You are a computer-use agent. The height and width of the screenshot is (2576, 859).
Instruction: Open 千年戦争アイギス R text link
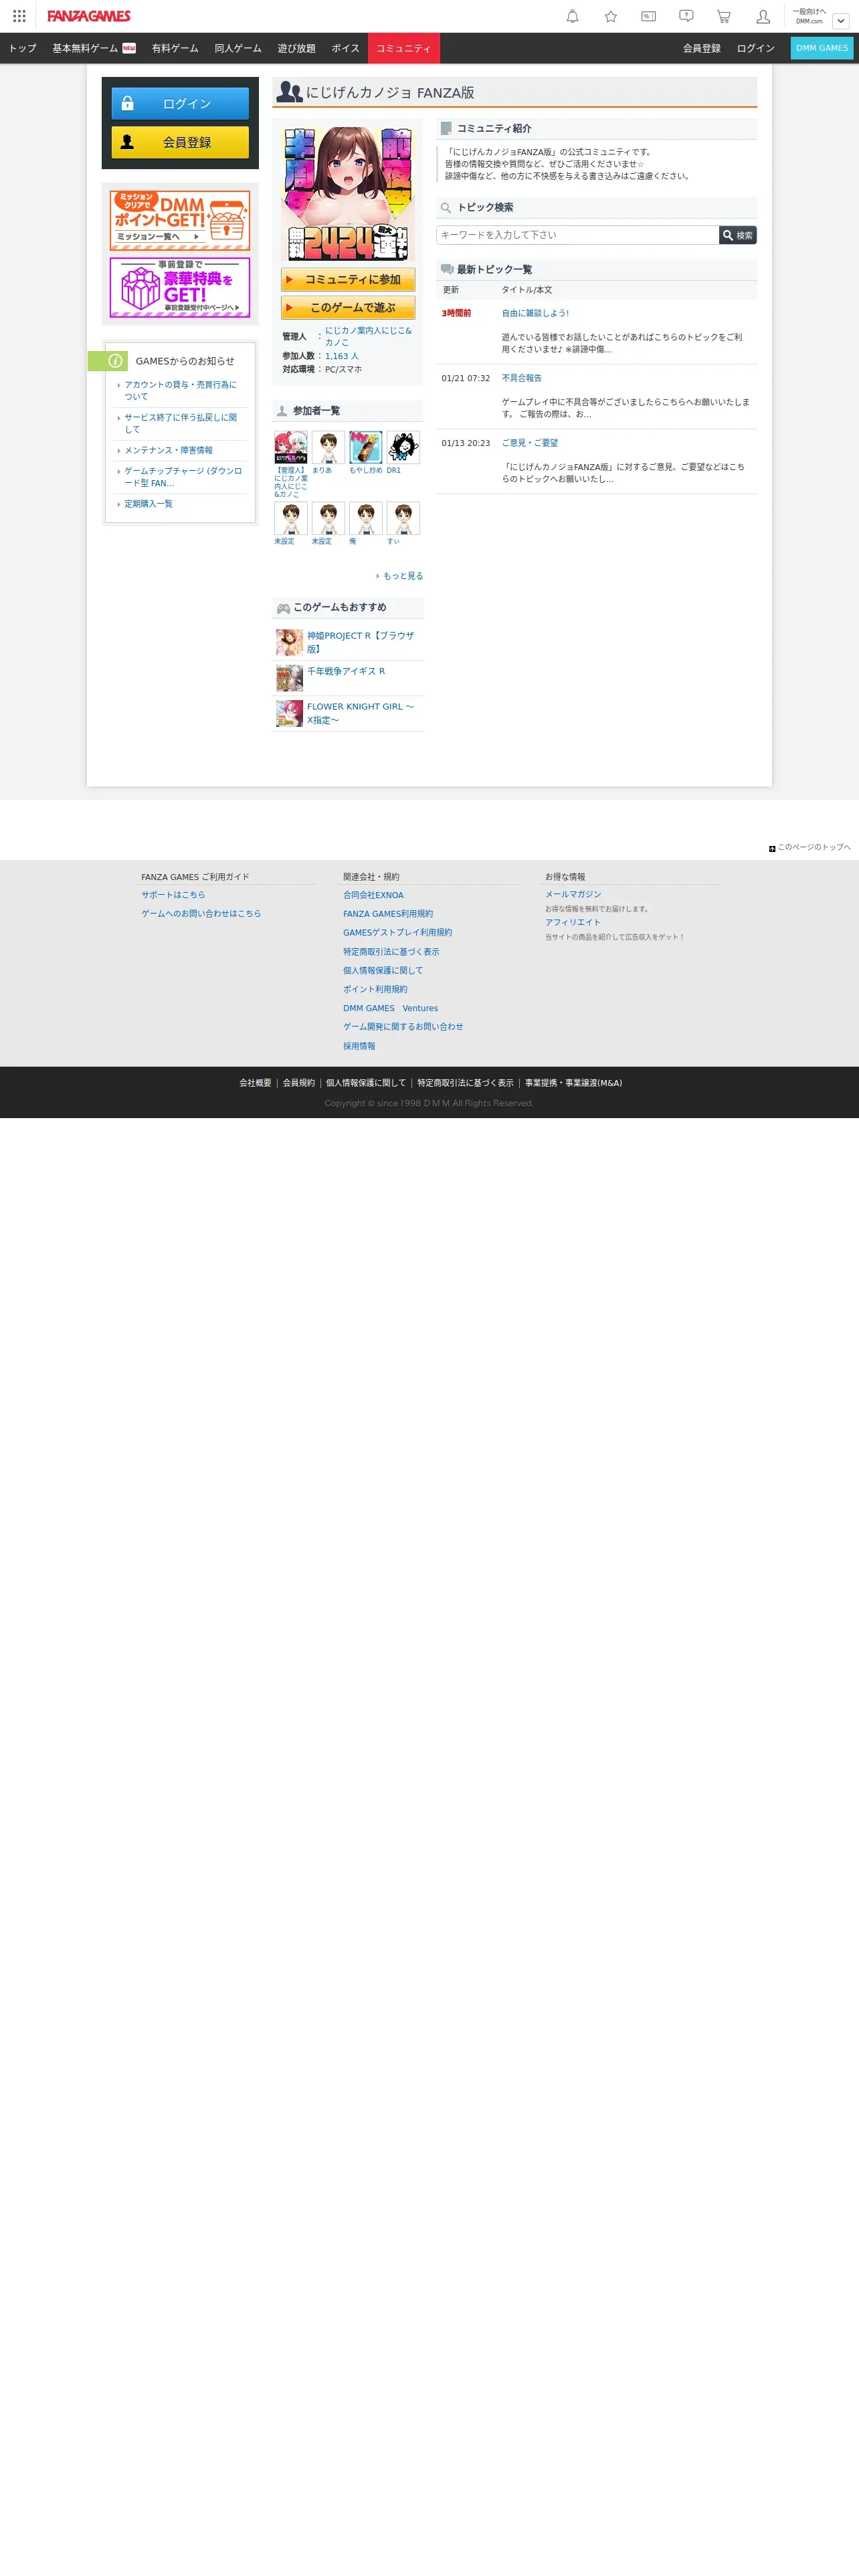tap(346, 671)
